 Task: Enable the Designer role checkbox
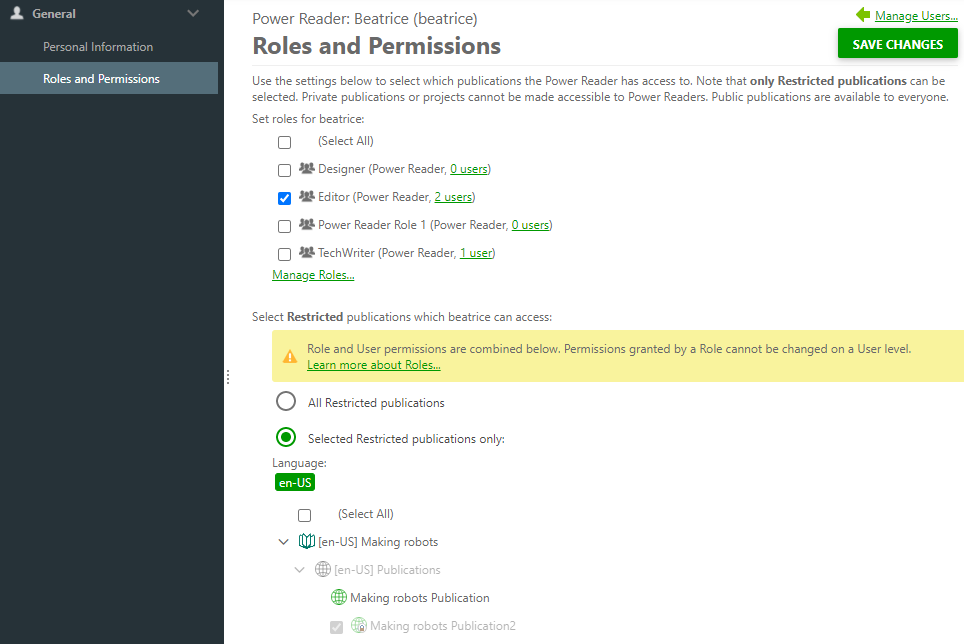284,170
